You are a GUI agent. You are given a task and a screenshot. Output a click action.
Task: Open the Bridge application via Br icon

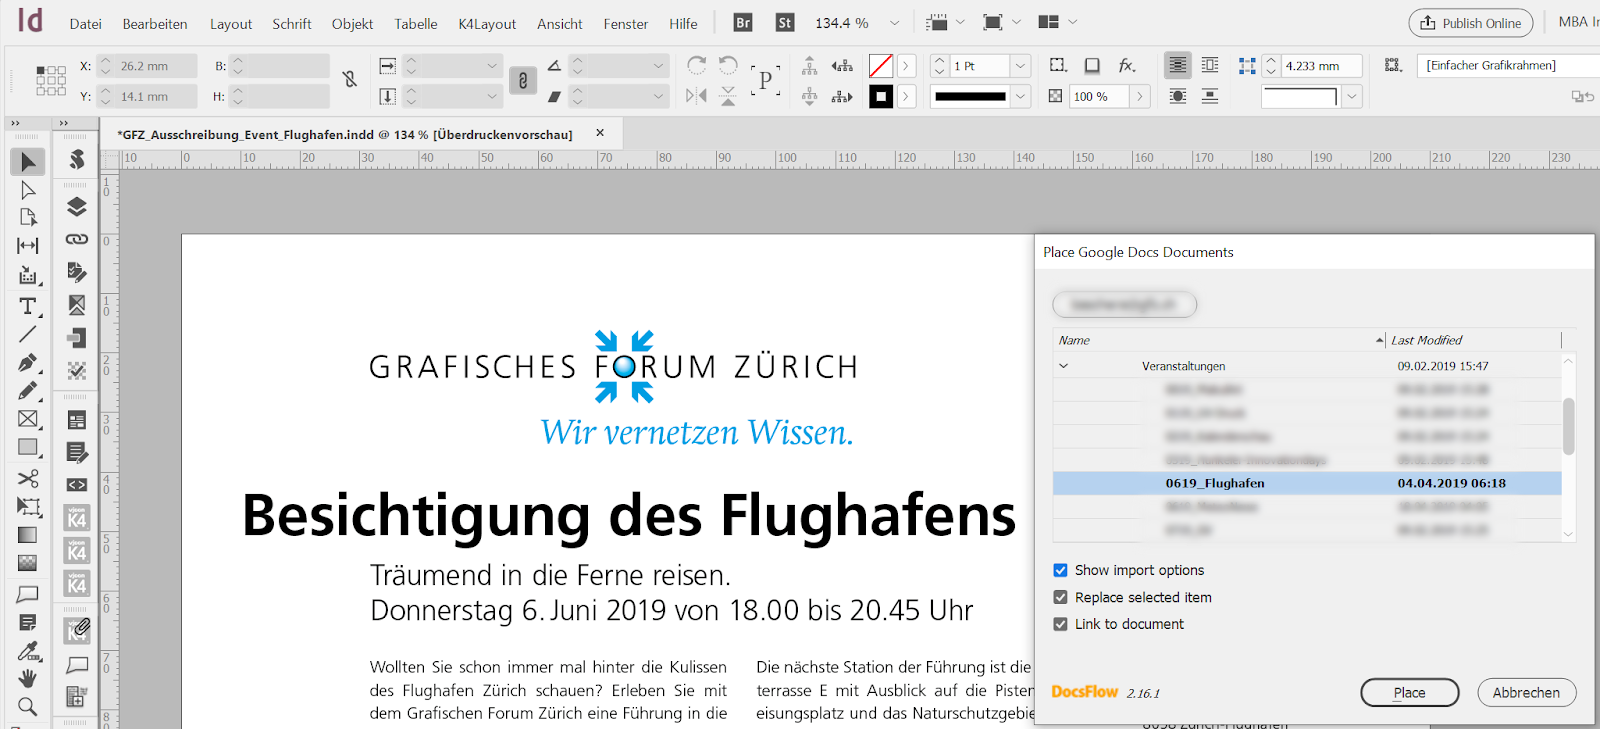743,22
